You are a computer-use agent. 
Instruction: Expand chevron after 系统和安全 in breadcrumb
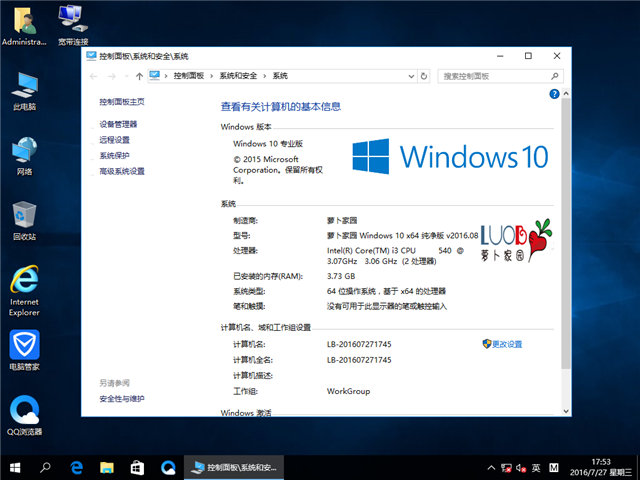click(265, 76)
